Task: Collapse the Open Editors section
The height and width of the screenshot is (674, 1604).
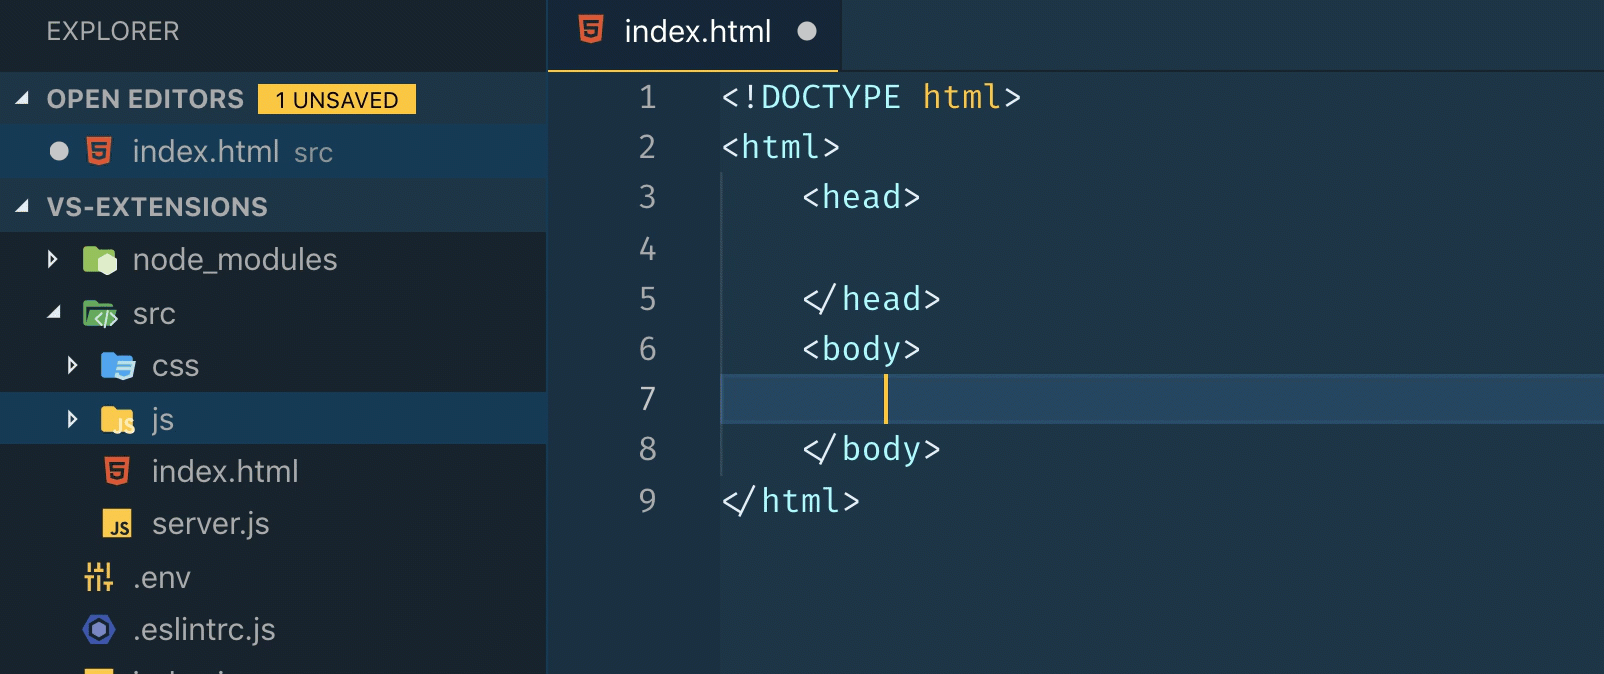Action: coord(22,98)
